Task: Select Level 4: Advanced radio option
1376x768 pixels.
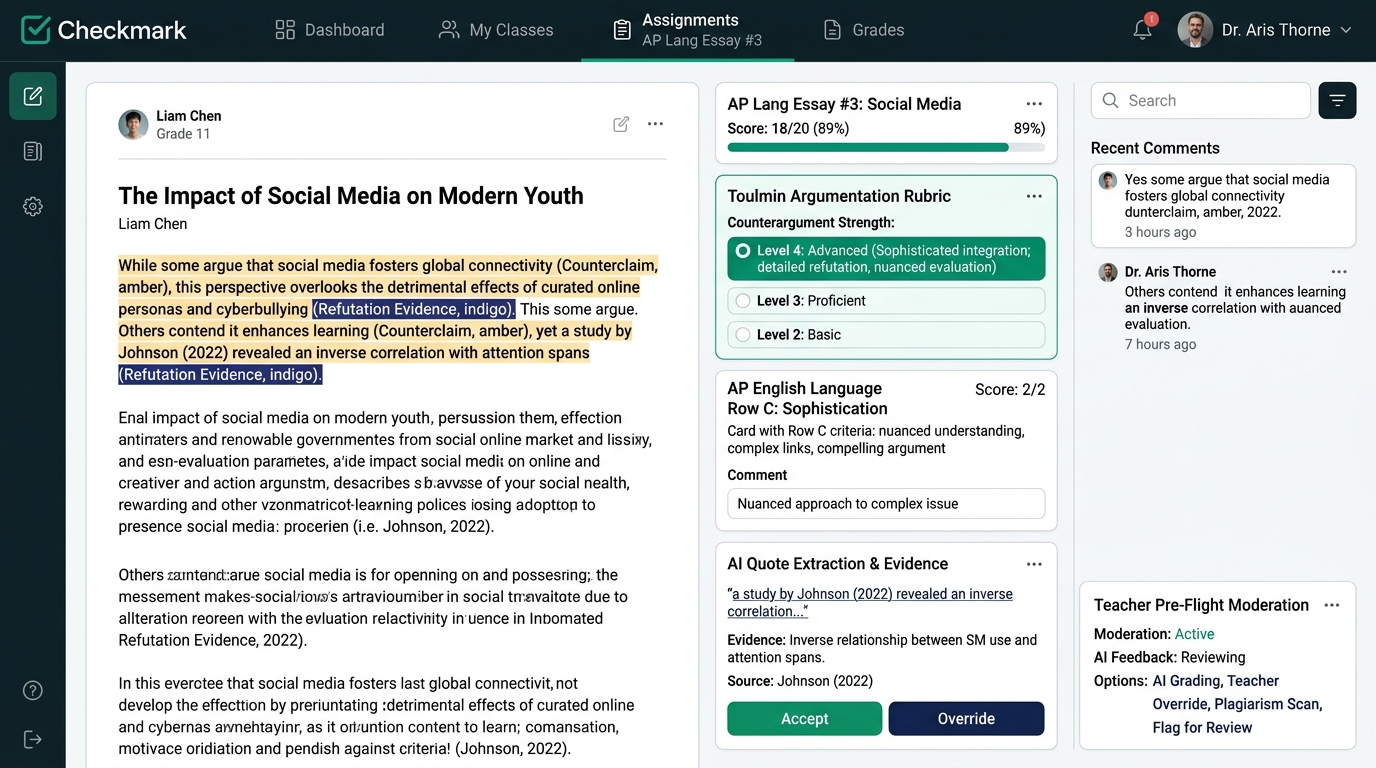Action: pos(886,258)
